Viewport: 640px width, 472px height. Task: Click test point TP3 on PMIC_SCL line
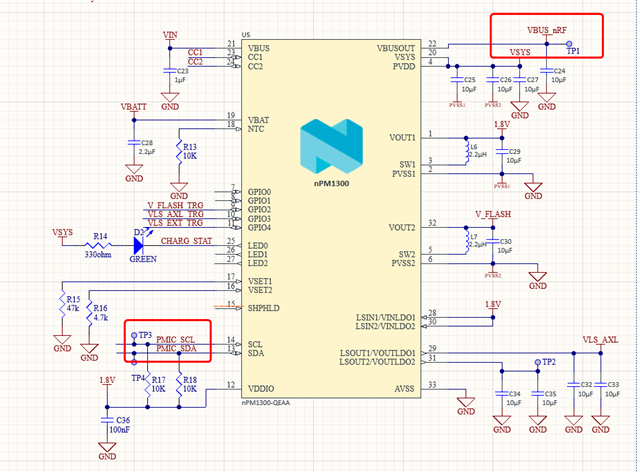point(134,335)
